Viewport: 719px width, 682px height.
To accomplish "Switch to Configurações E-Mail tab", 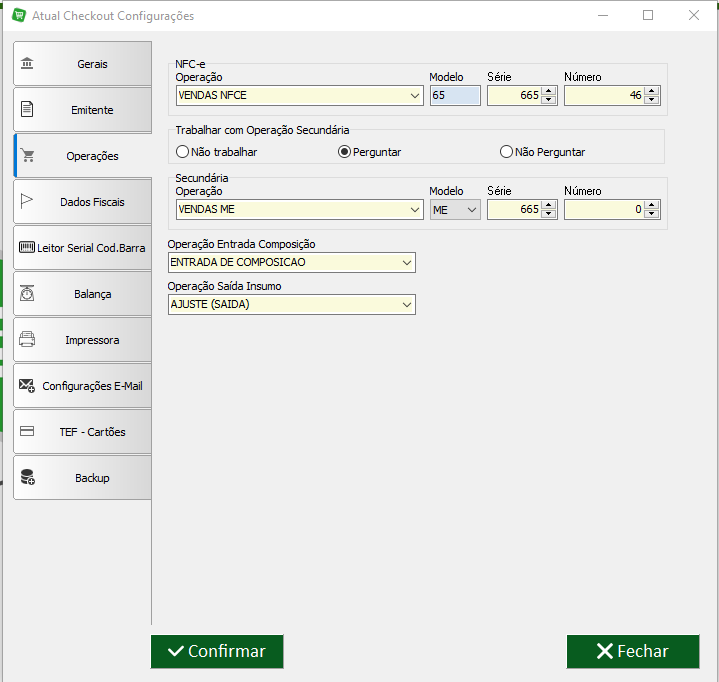I will (x=83, y=386).
